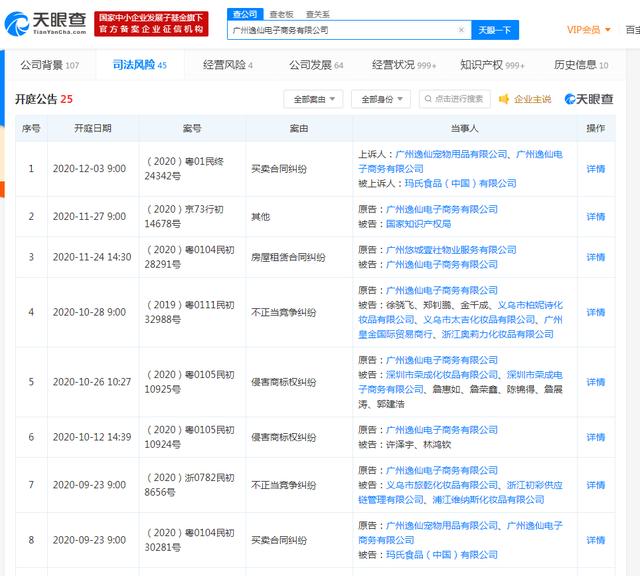Click the search magnifier in the filter box
640x576 pixels.
[x=427, y=99]
